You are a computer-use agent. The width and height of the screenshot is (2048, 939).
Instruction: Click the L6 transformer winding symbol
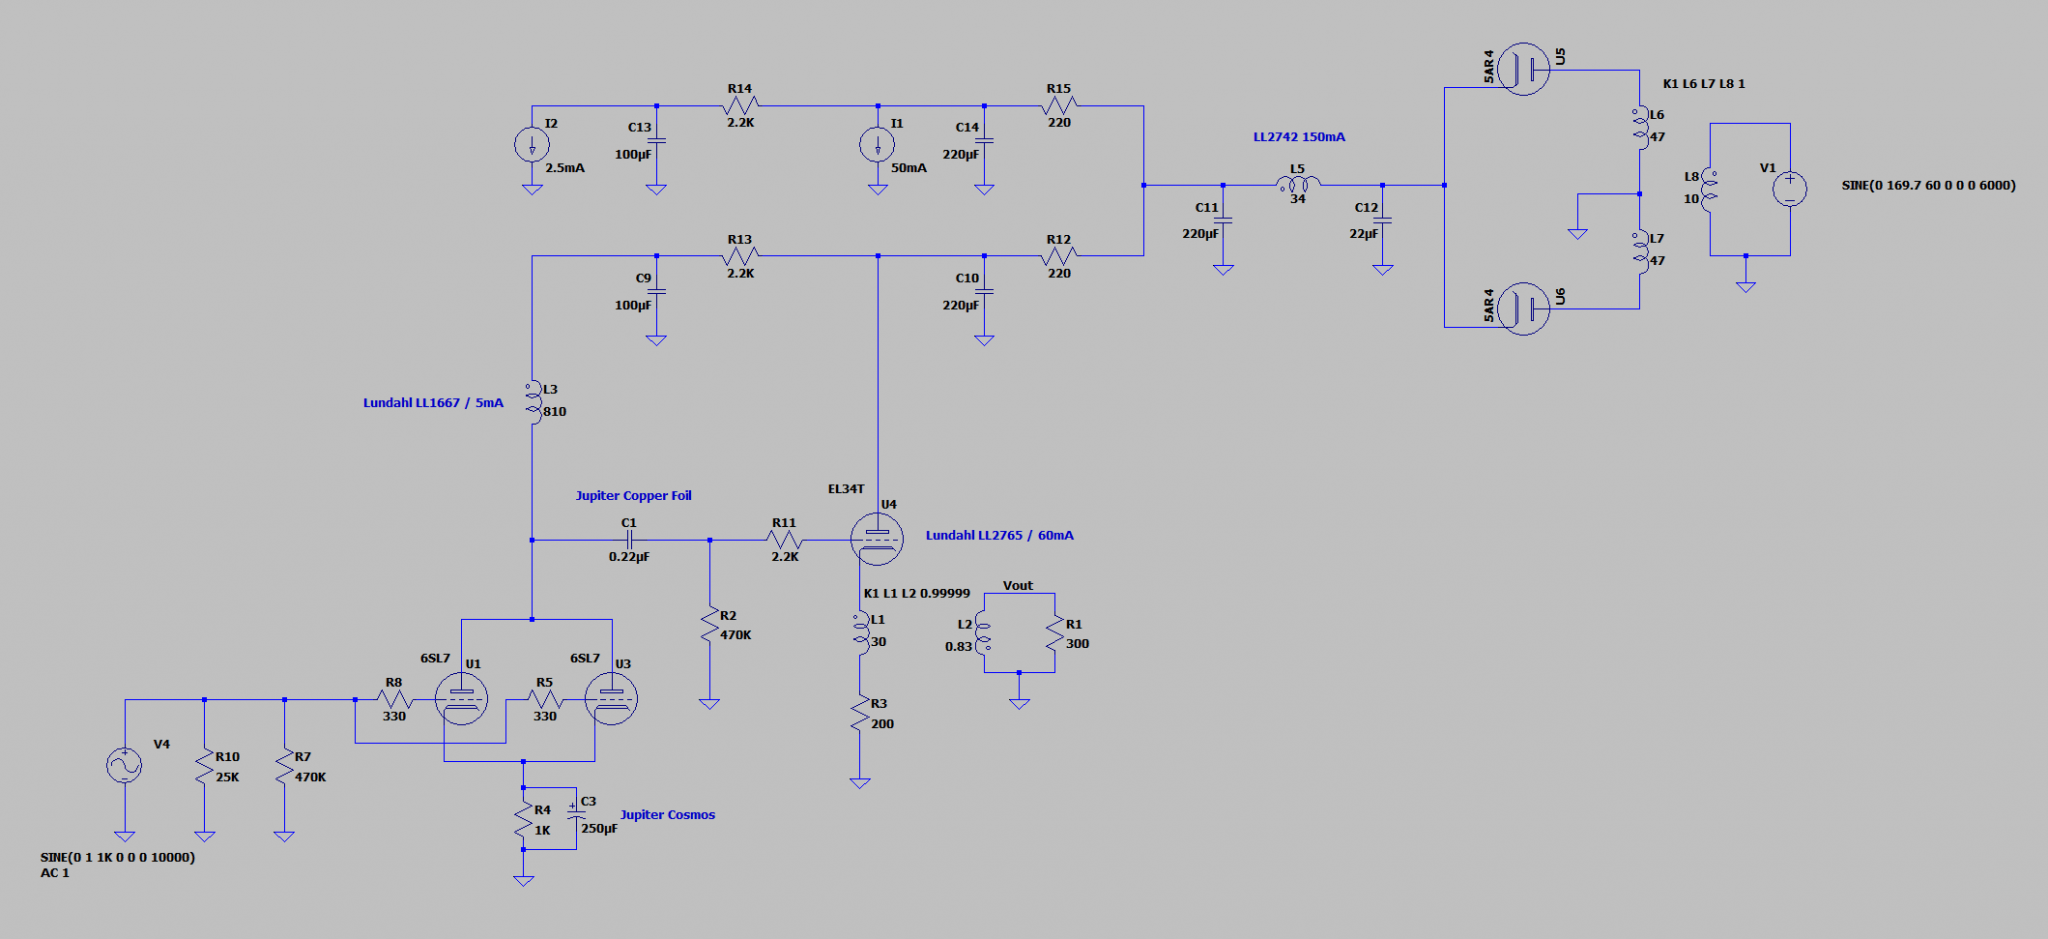(x=1640, y=126)
